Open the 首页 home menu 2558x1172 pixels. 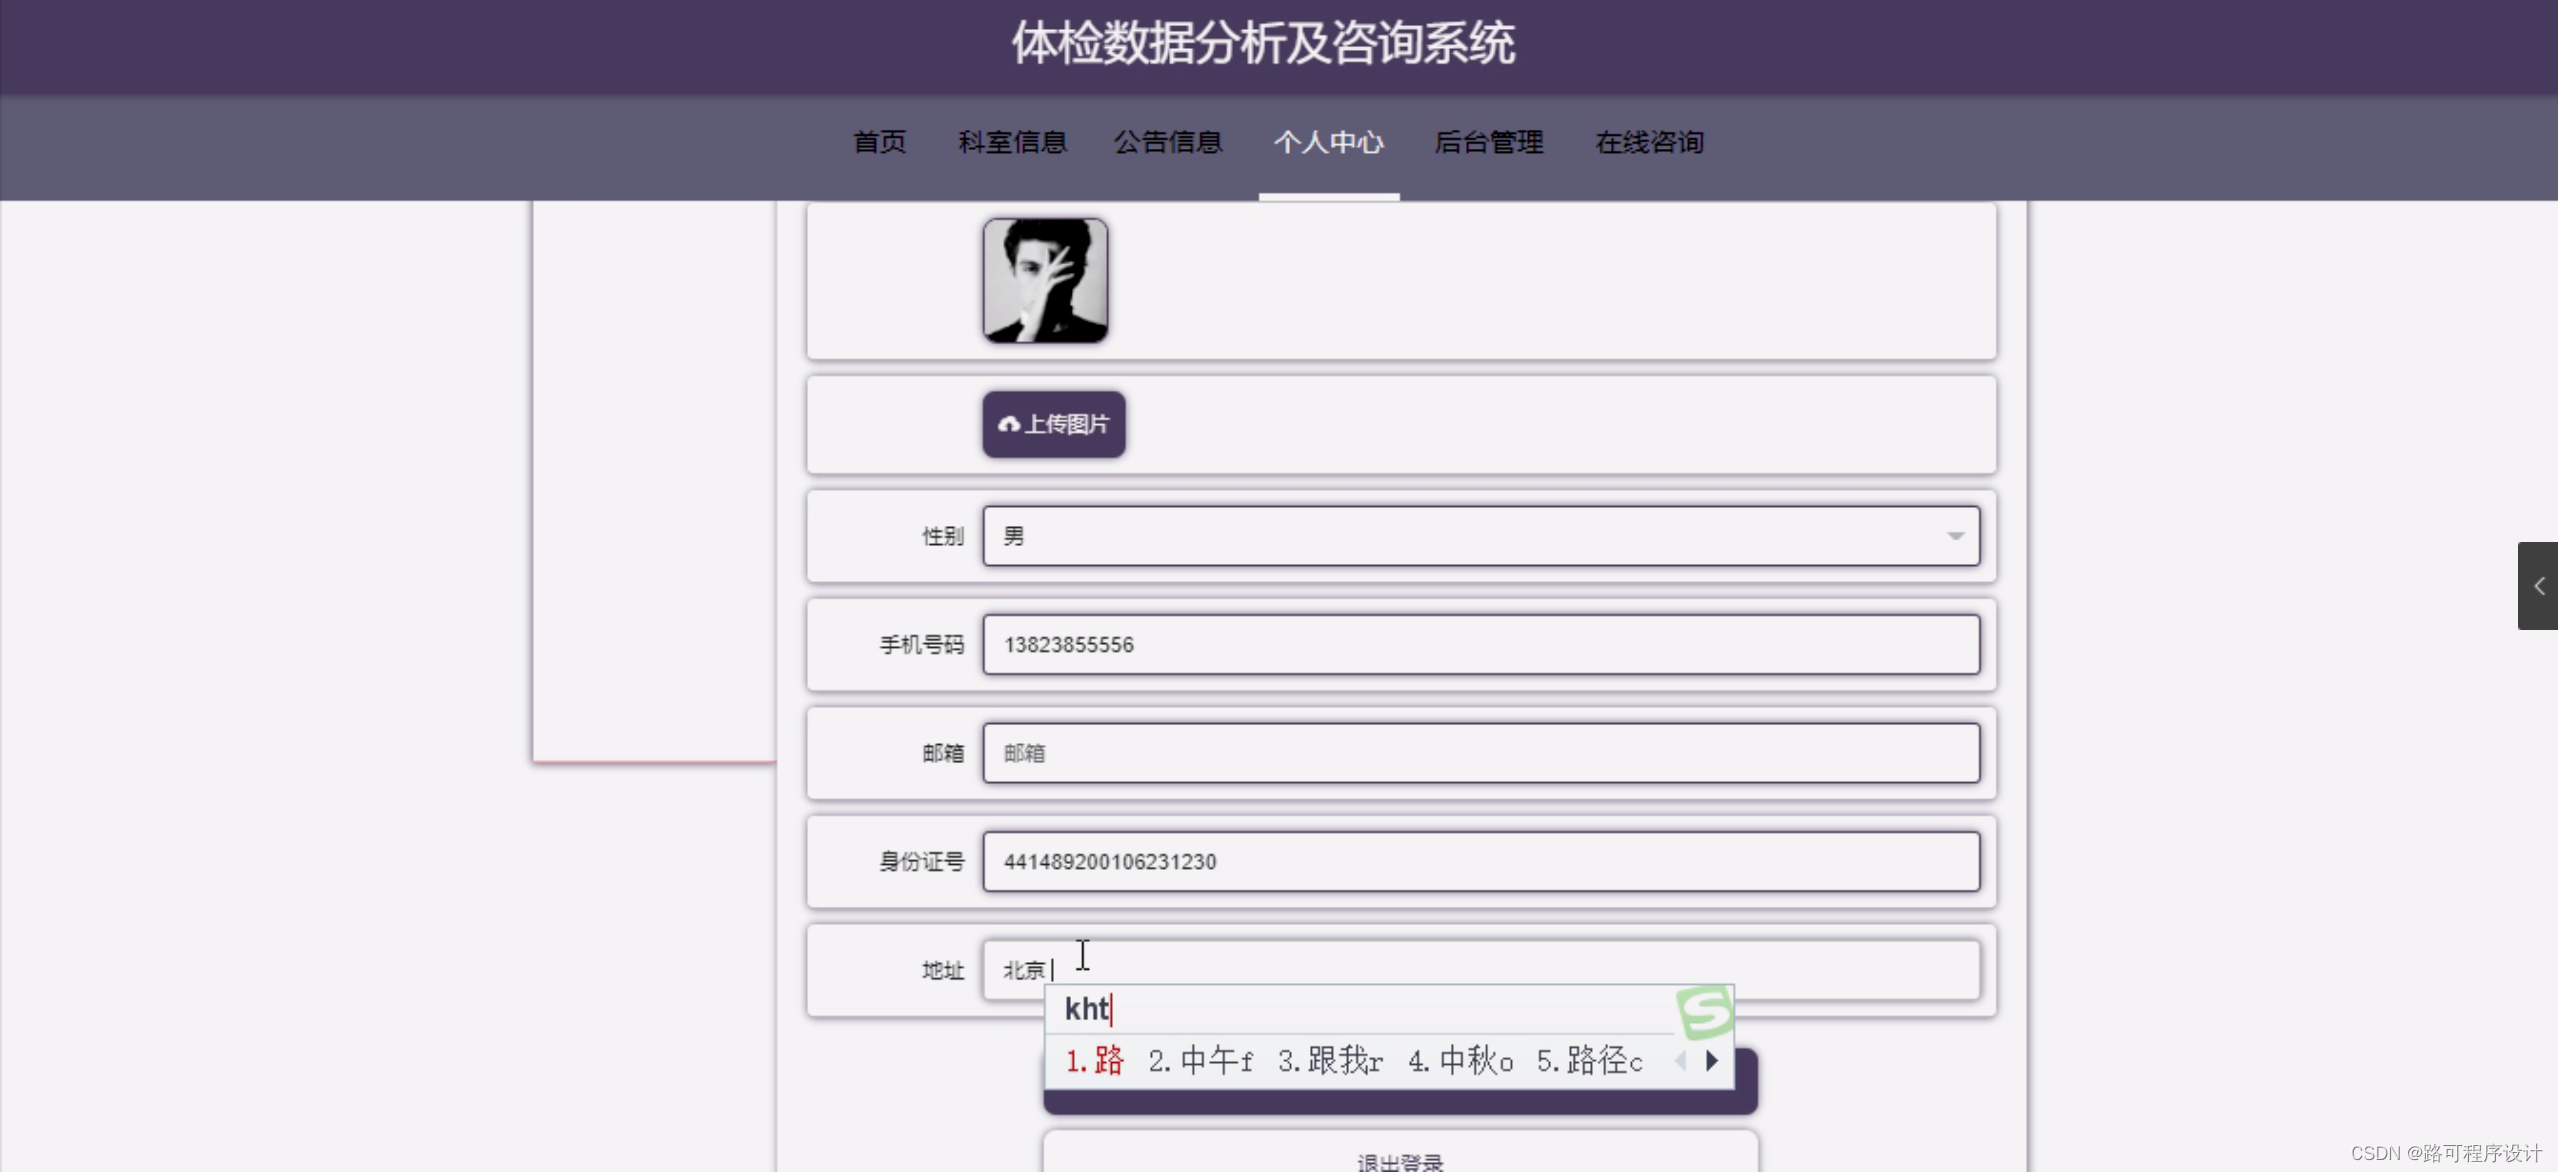879,142
